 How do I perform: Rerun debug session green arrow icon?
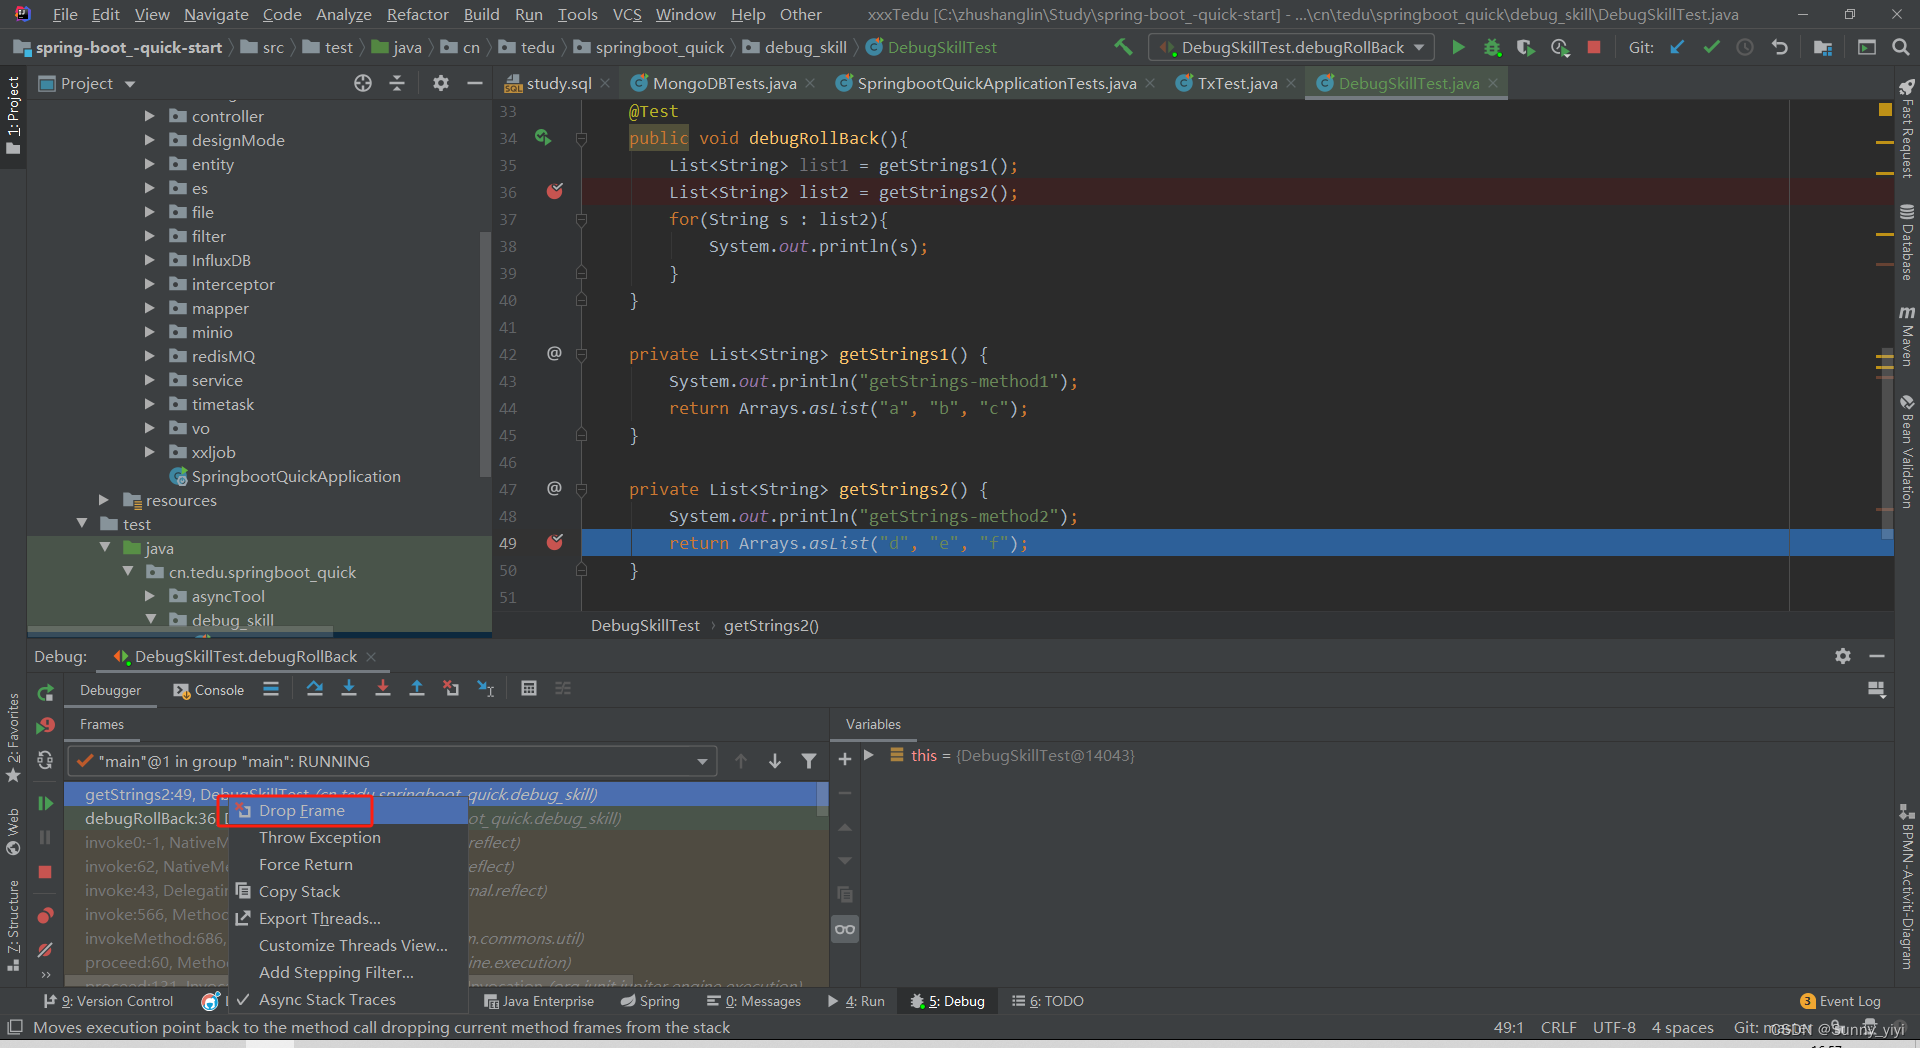point(45,693)
